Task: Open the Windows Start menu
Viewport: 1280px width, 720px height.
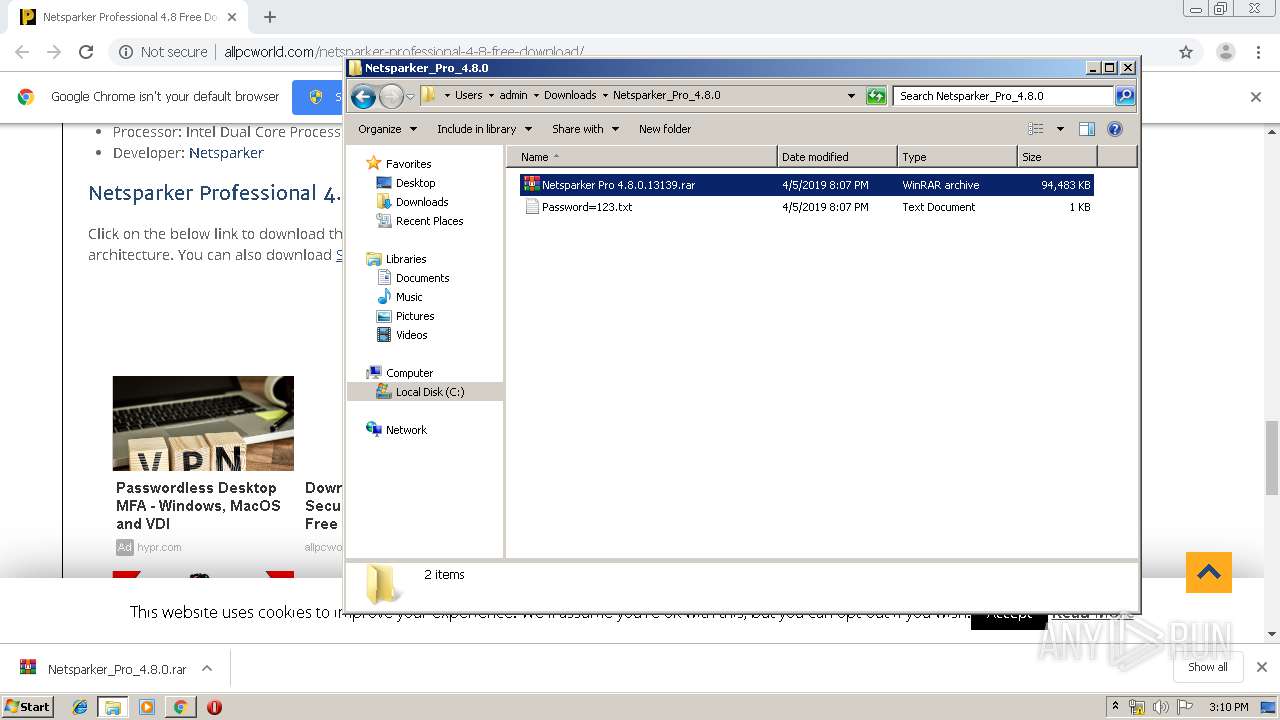Action: [27, 706]
